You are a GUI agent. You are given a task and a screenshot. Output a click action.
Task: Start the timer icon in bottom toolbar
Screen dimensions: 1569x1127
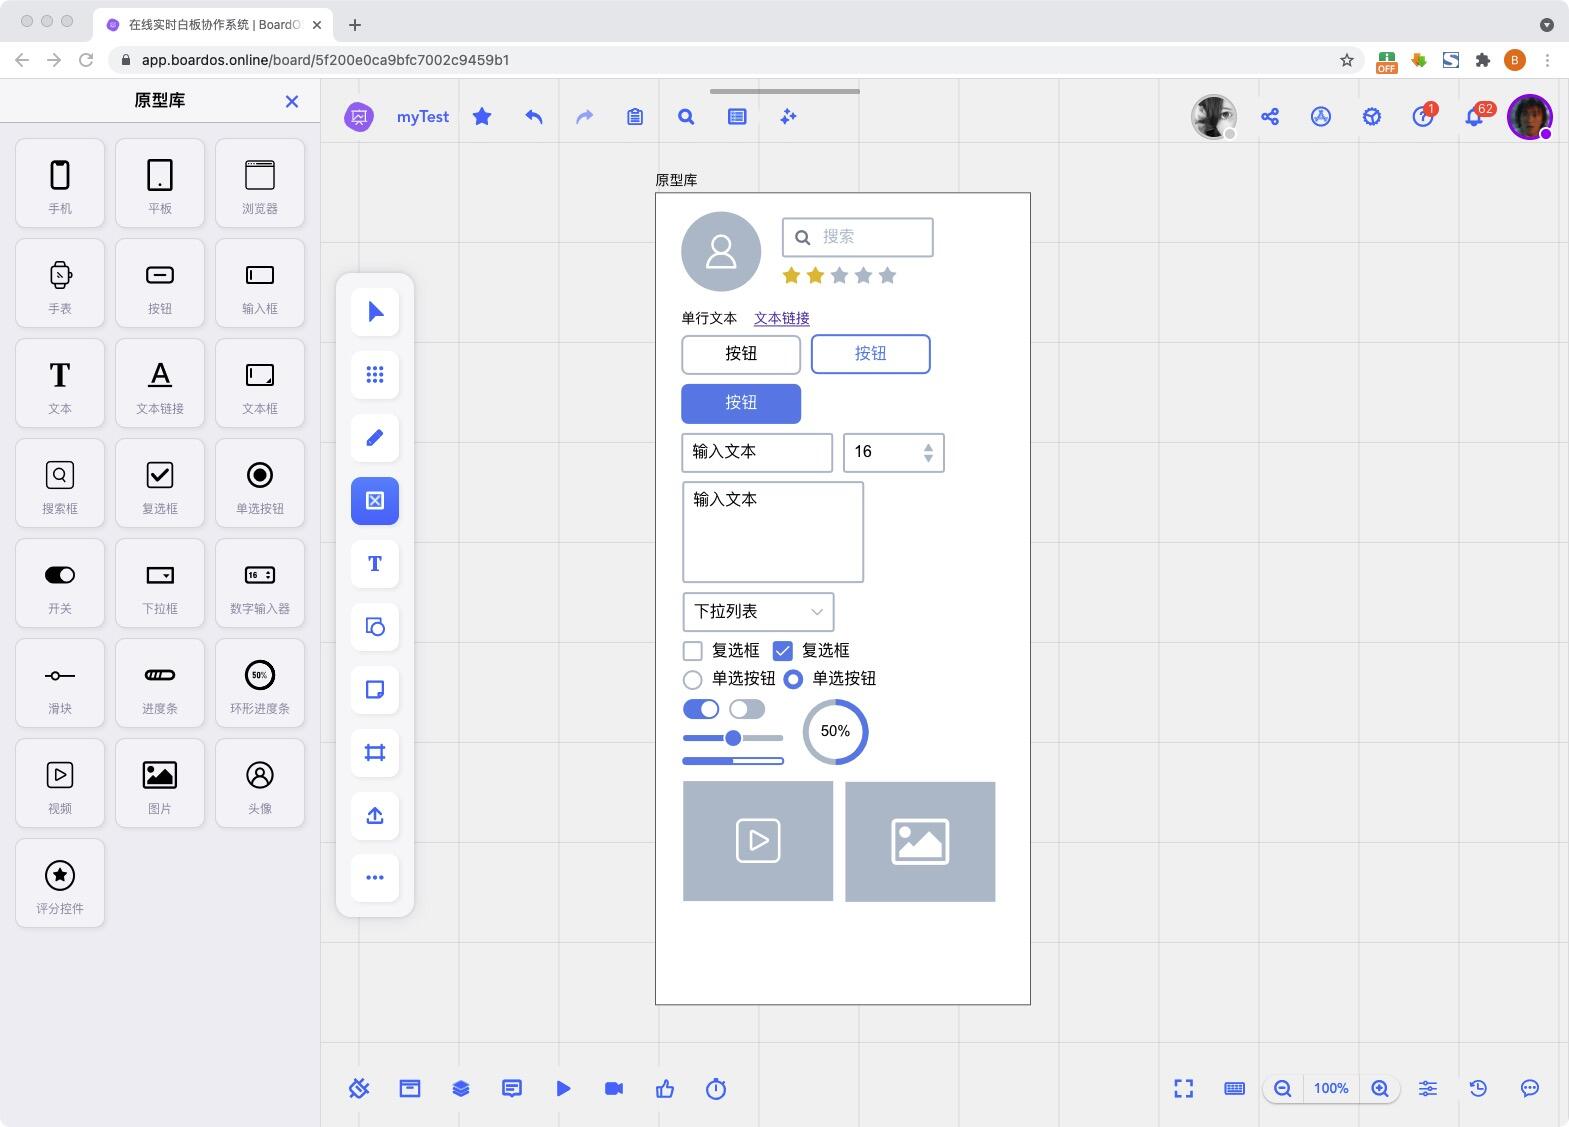tap(716, 1089)
